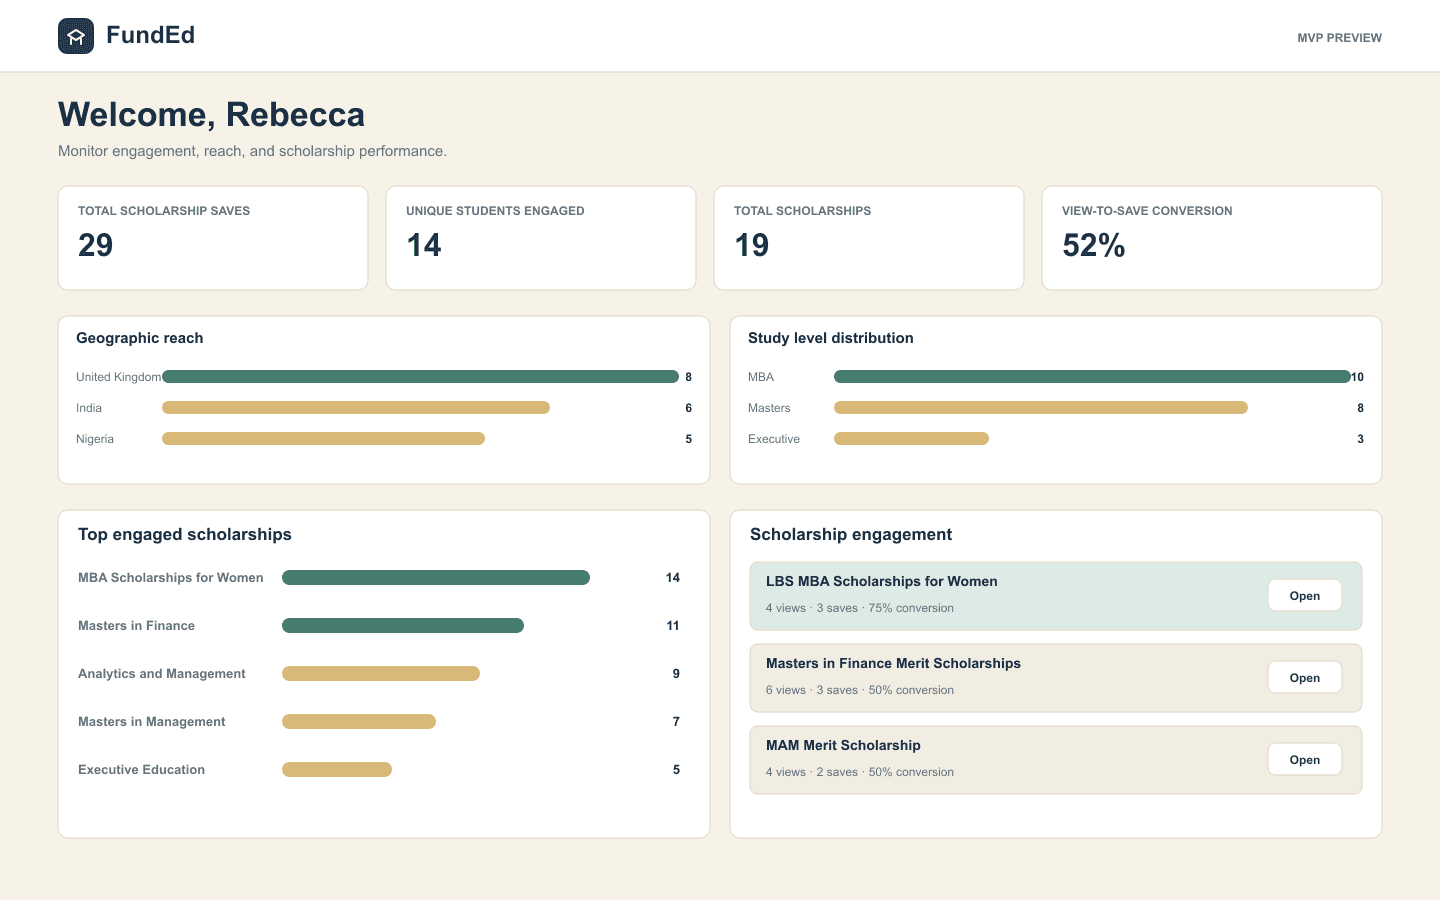The height and width of the screenshot is (900, 1440).
Task: Click the 'Masters in Finance' row label
Action: click(x=136, y=626)
